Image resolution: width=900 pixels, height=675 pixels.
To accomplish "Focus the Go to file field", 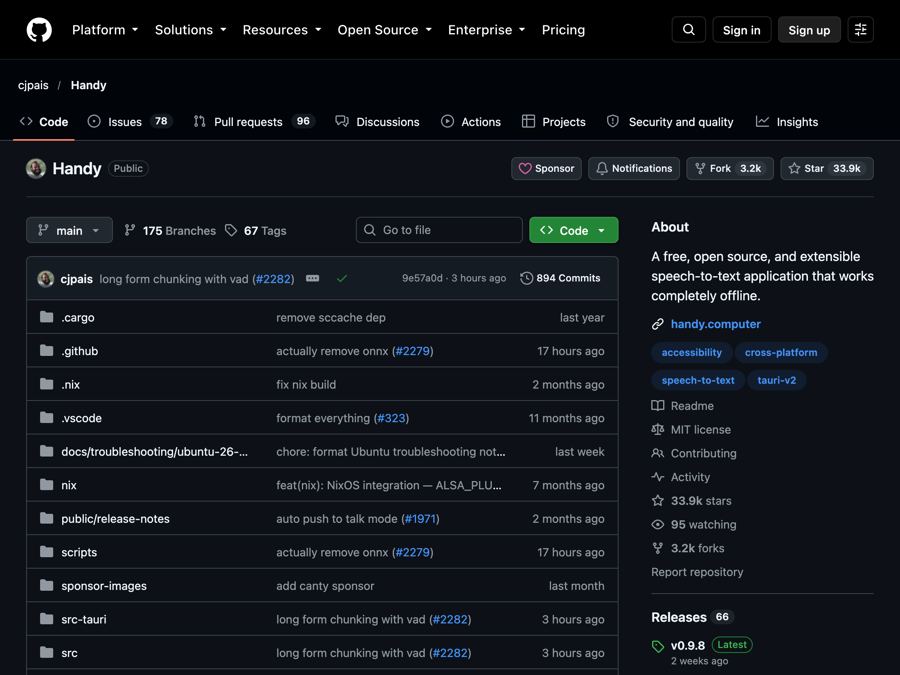I will point(439,230).
